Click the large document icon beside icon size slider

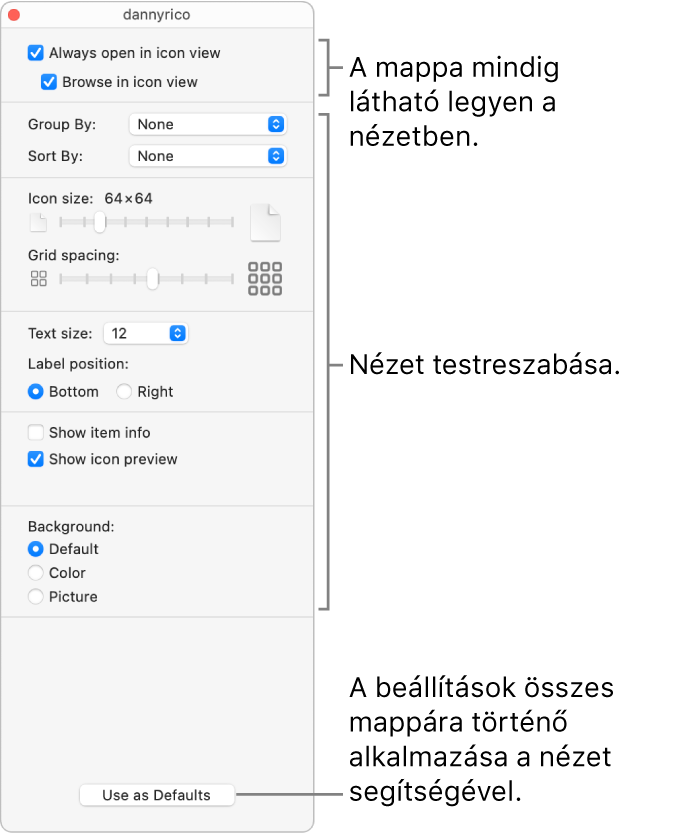(x=265, y=222)
